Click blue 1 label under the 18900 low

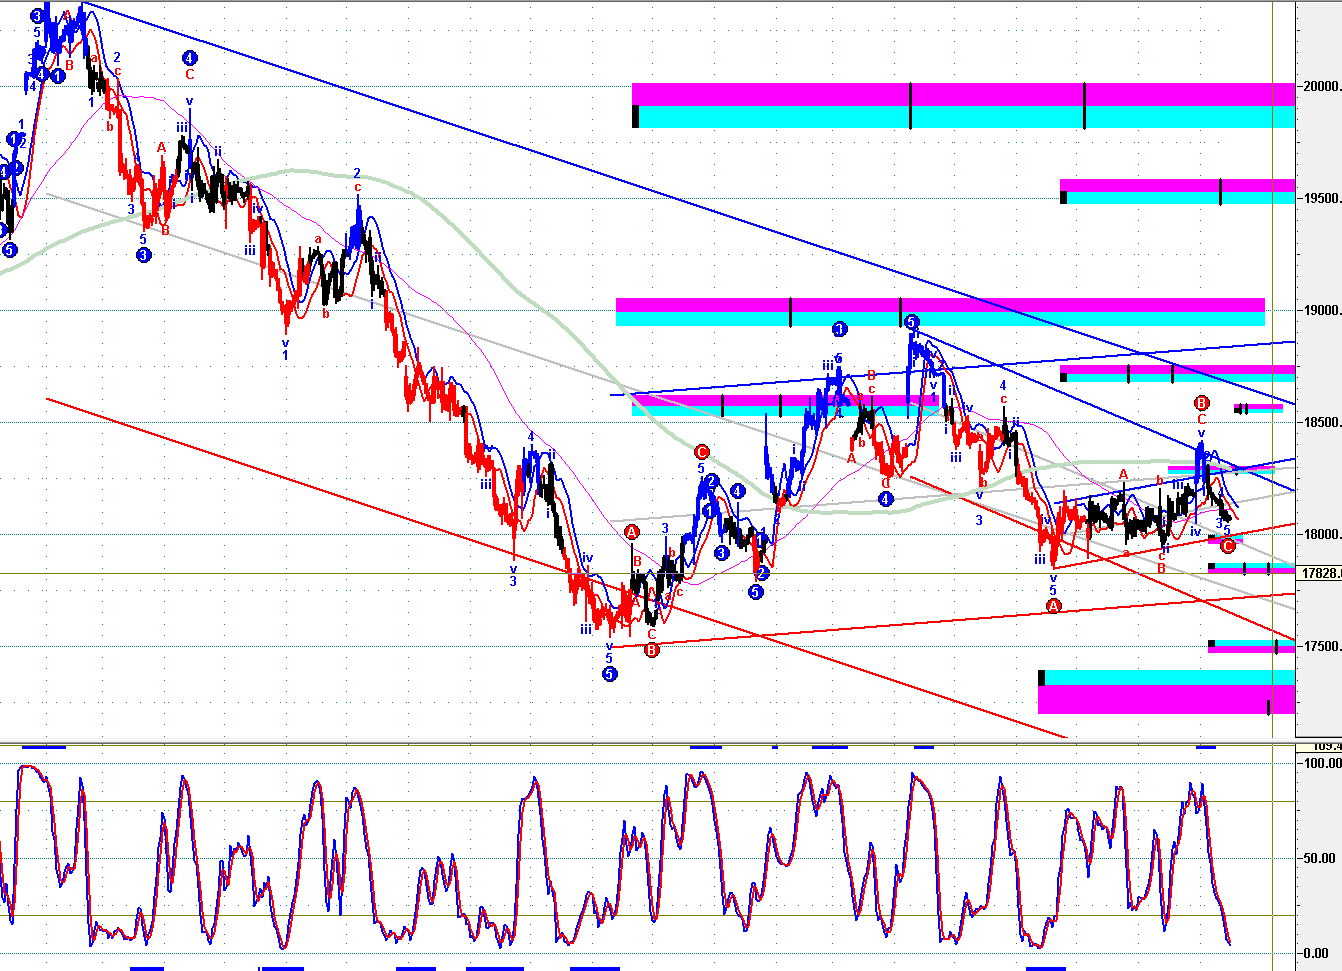click(285, 355)
